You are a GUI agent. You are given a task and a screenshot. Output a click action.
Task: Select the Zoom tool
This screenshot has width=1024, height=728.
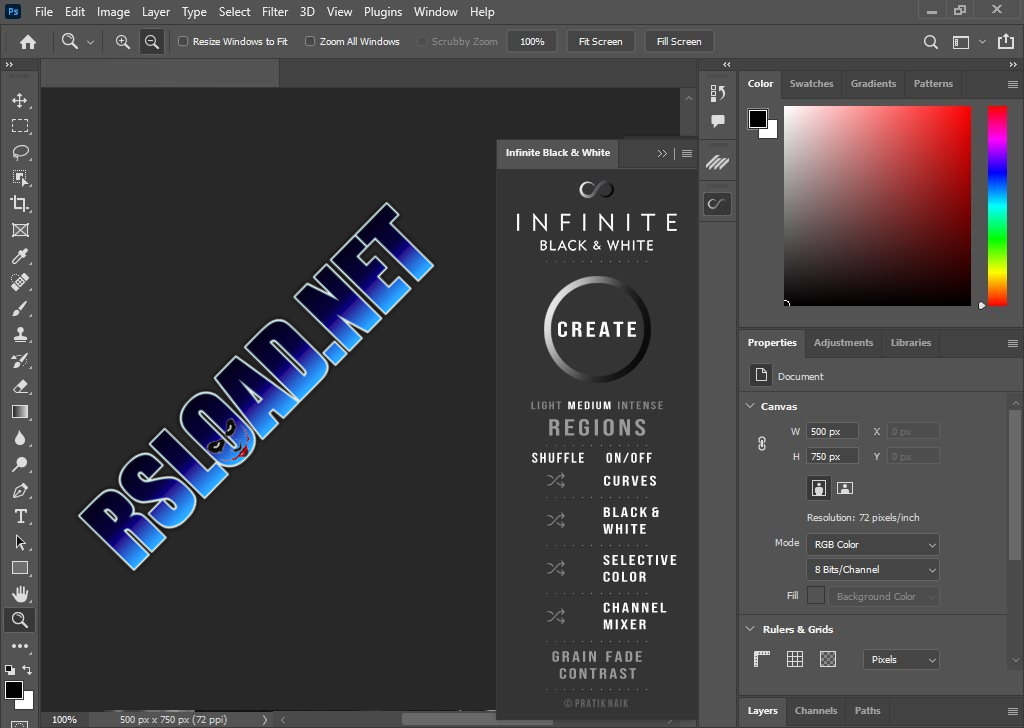click(21, 620)
